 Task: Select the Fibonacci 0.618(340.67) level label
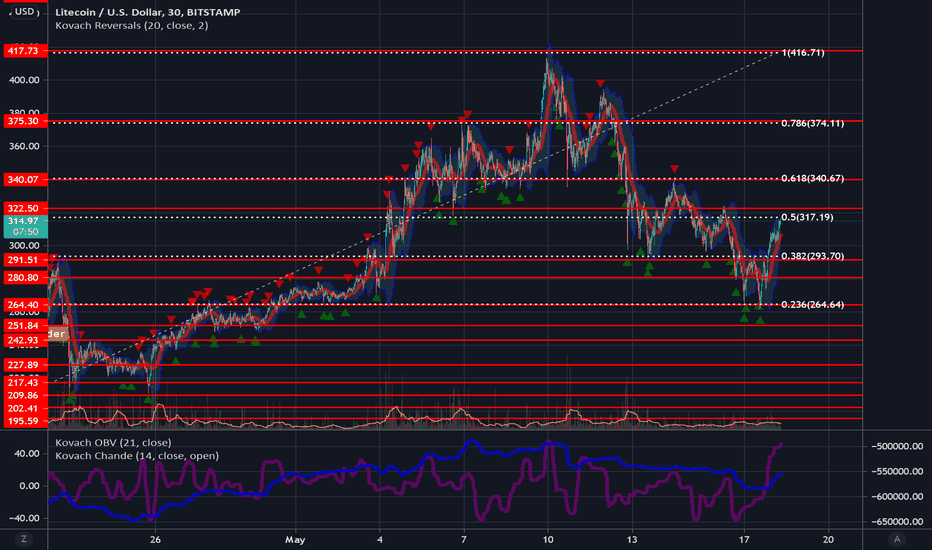[x=813, y=178]
